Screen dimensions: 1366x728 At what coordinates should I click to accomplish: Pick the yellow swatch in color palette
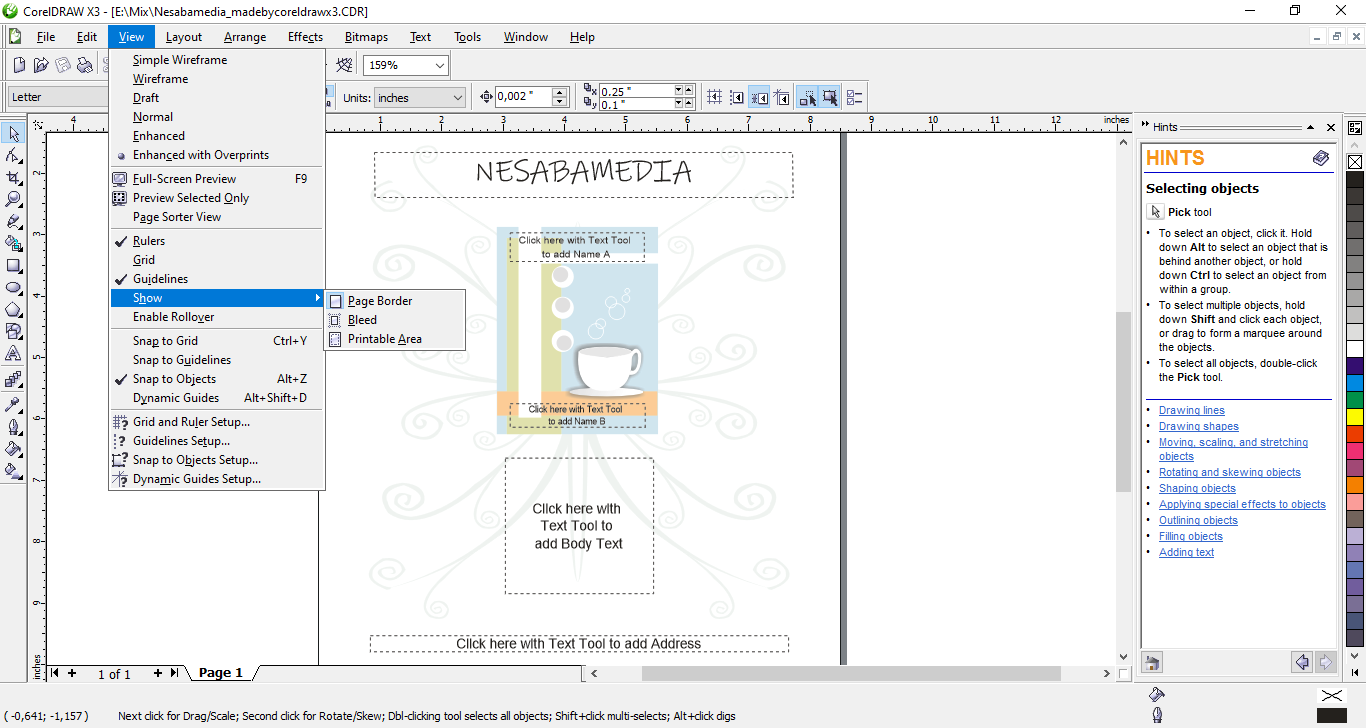(x=1355, y=416)
